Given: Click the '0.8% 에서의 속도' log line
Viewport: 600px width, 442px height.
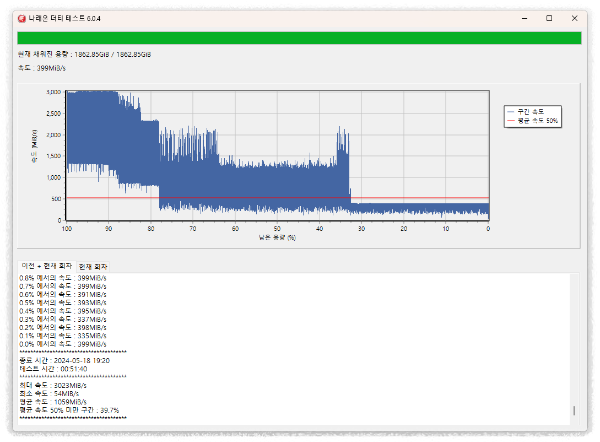Looking at the screenshot, I should (63, 278).
